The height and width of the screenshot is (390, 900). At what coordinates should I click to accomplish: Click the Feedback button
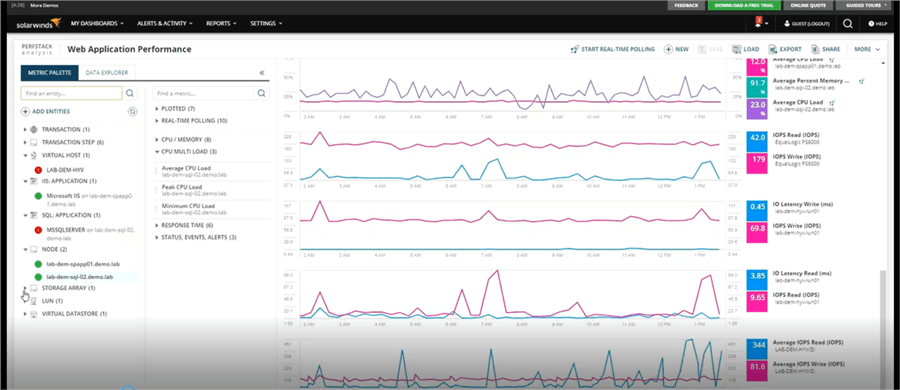[686, 5]
